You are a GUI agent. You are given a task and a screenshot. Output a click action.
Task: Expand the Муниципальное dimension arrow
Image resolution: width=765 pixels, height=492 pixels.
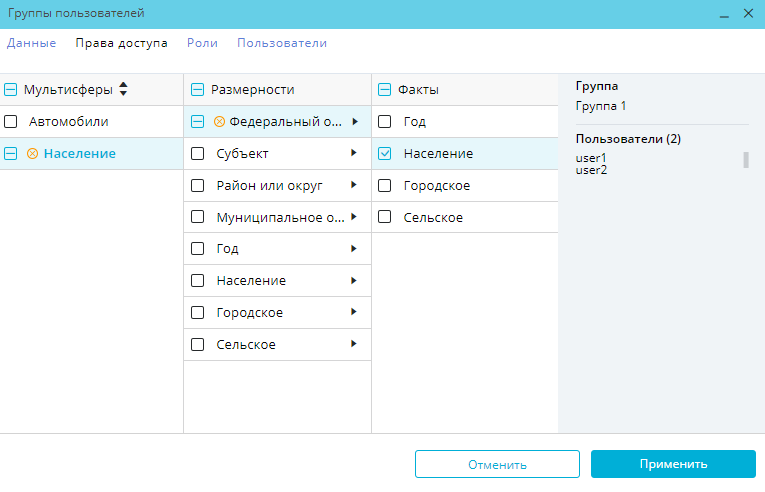(x=354, y=217)
